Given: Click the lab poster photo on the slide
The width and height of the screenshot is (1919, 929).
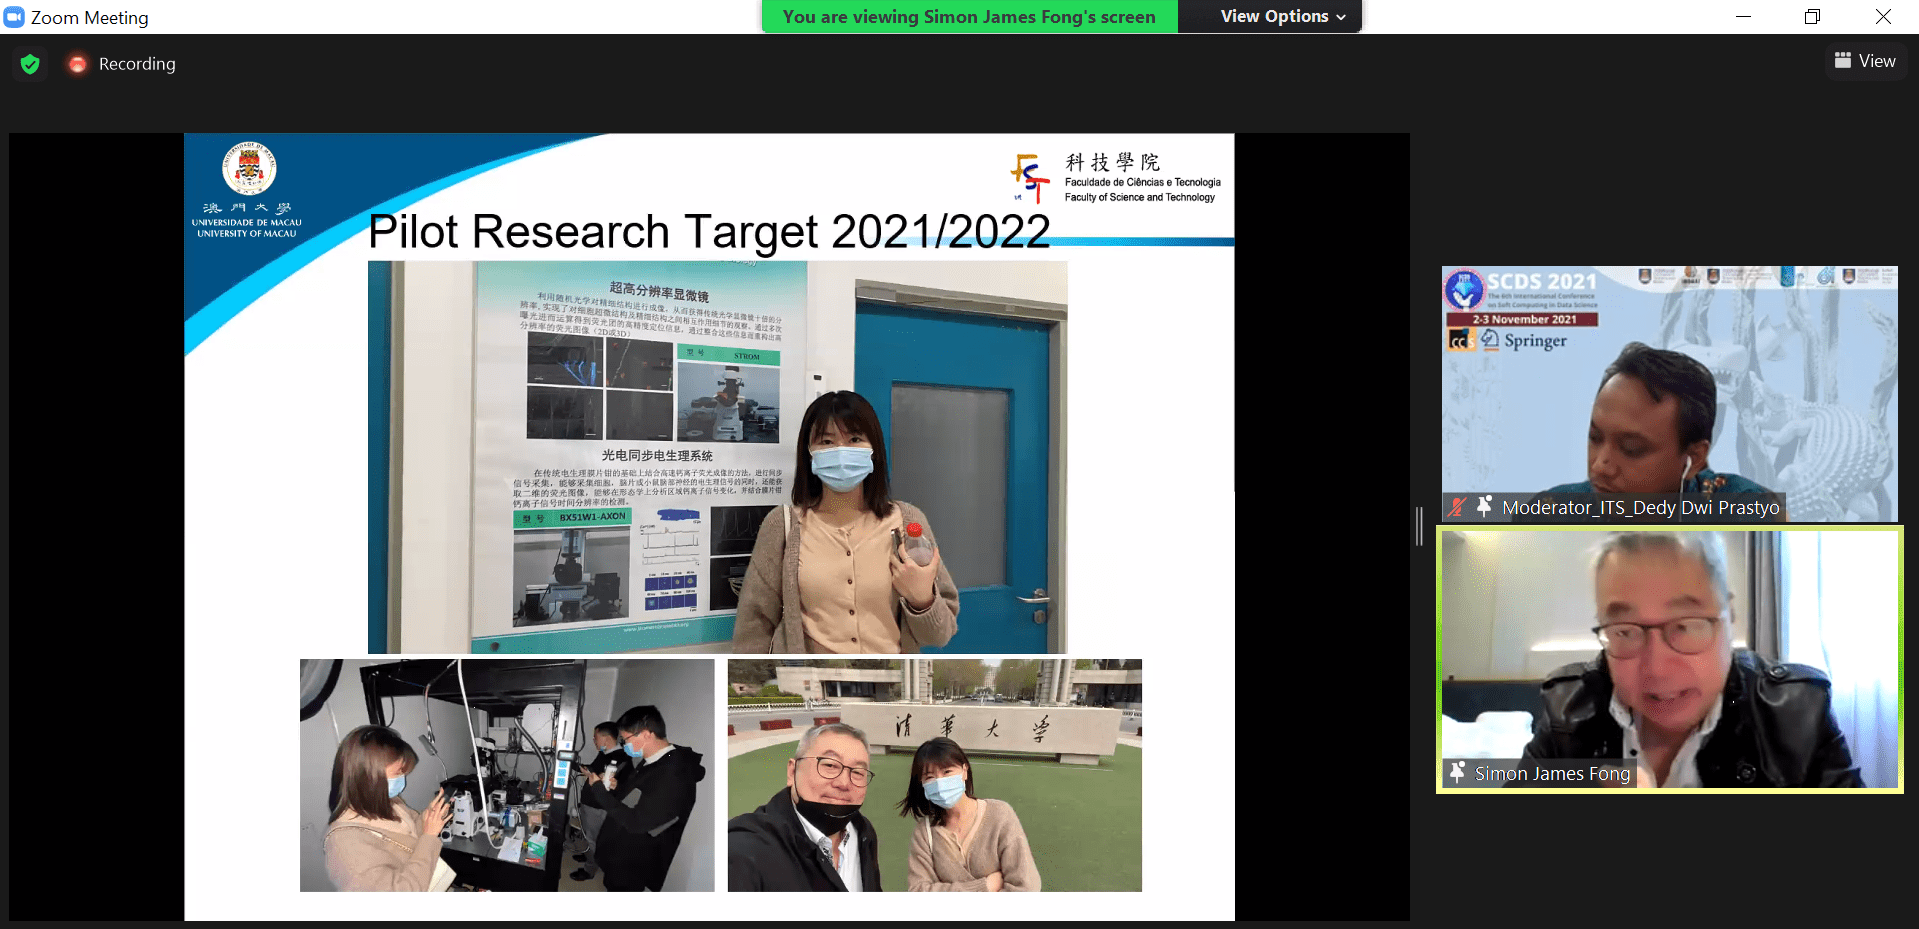Looking at the screenshot, I should pyautogui.click(x=717, y=457).
